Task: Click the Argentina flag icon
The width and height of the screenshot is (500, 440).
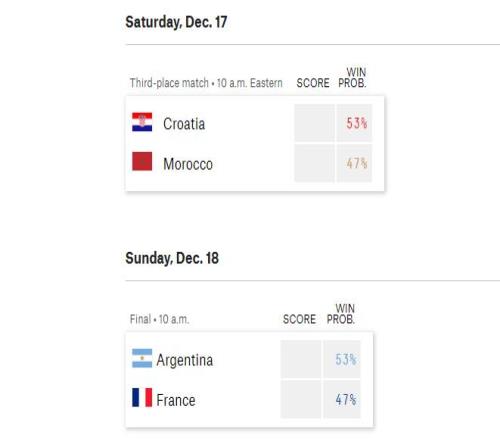Action: pyautogui.click(x=142, y=358)
